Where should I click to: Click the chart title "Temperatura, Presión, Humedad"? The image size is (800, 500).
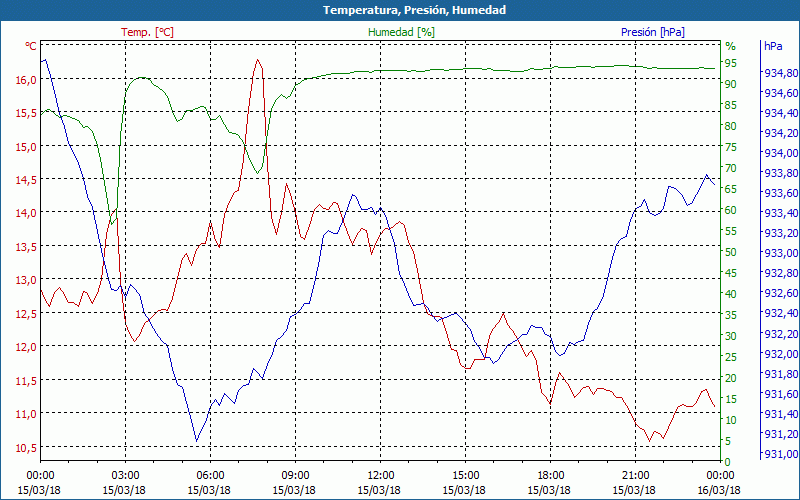pos(414,10)
